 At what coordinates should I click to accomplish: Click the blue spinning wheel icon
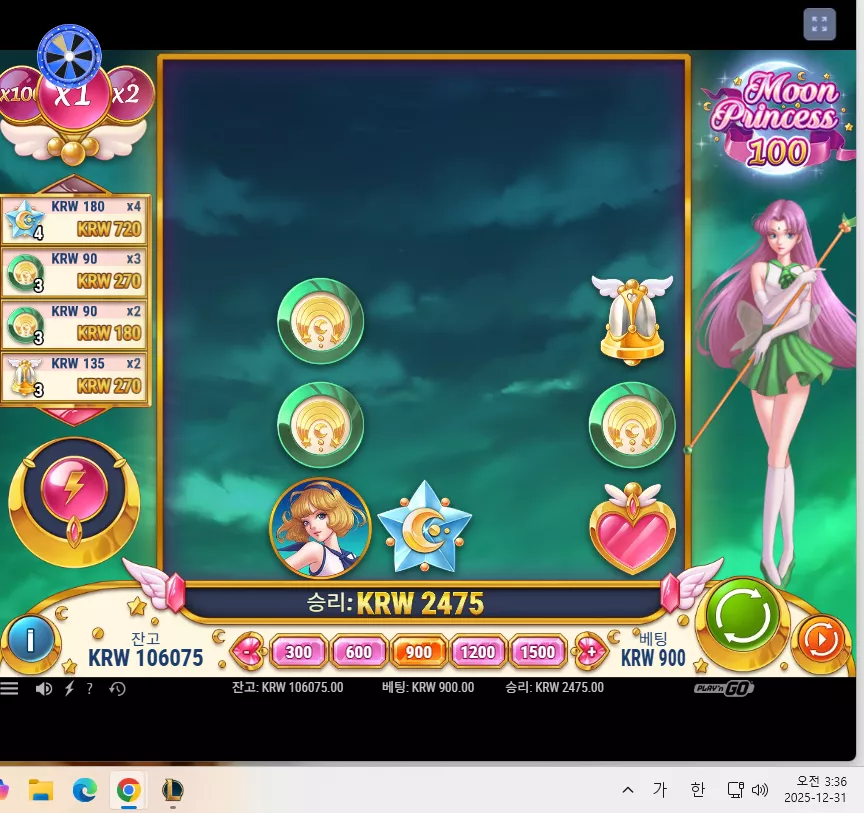point(69,56)
